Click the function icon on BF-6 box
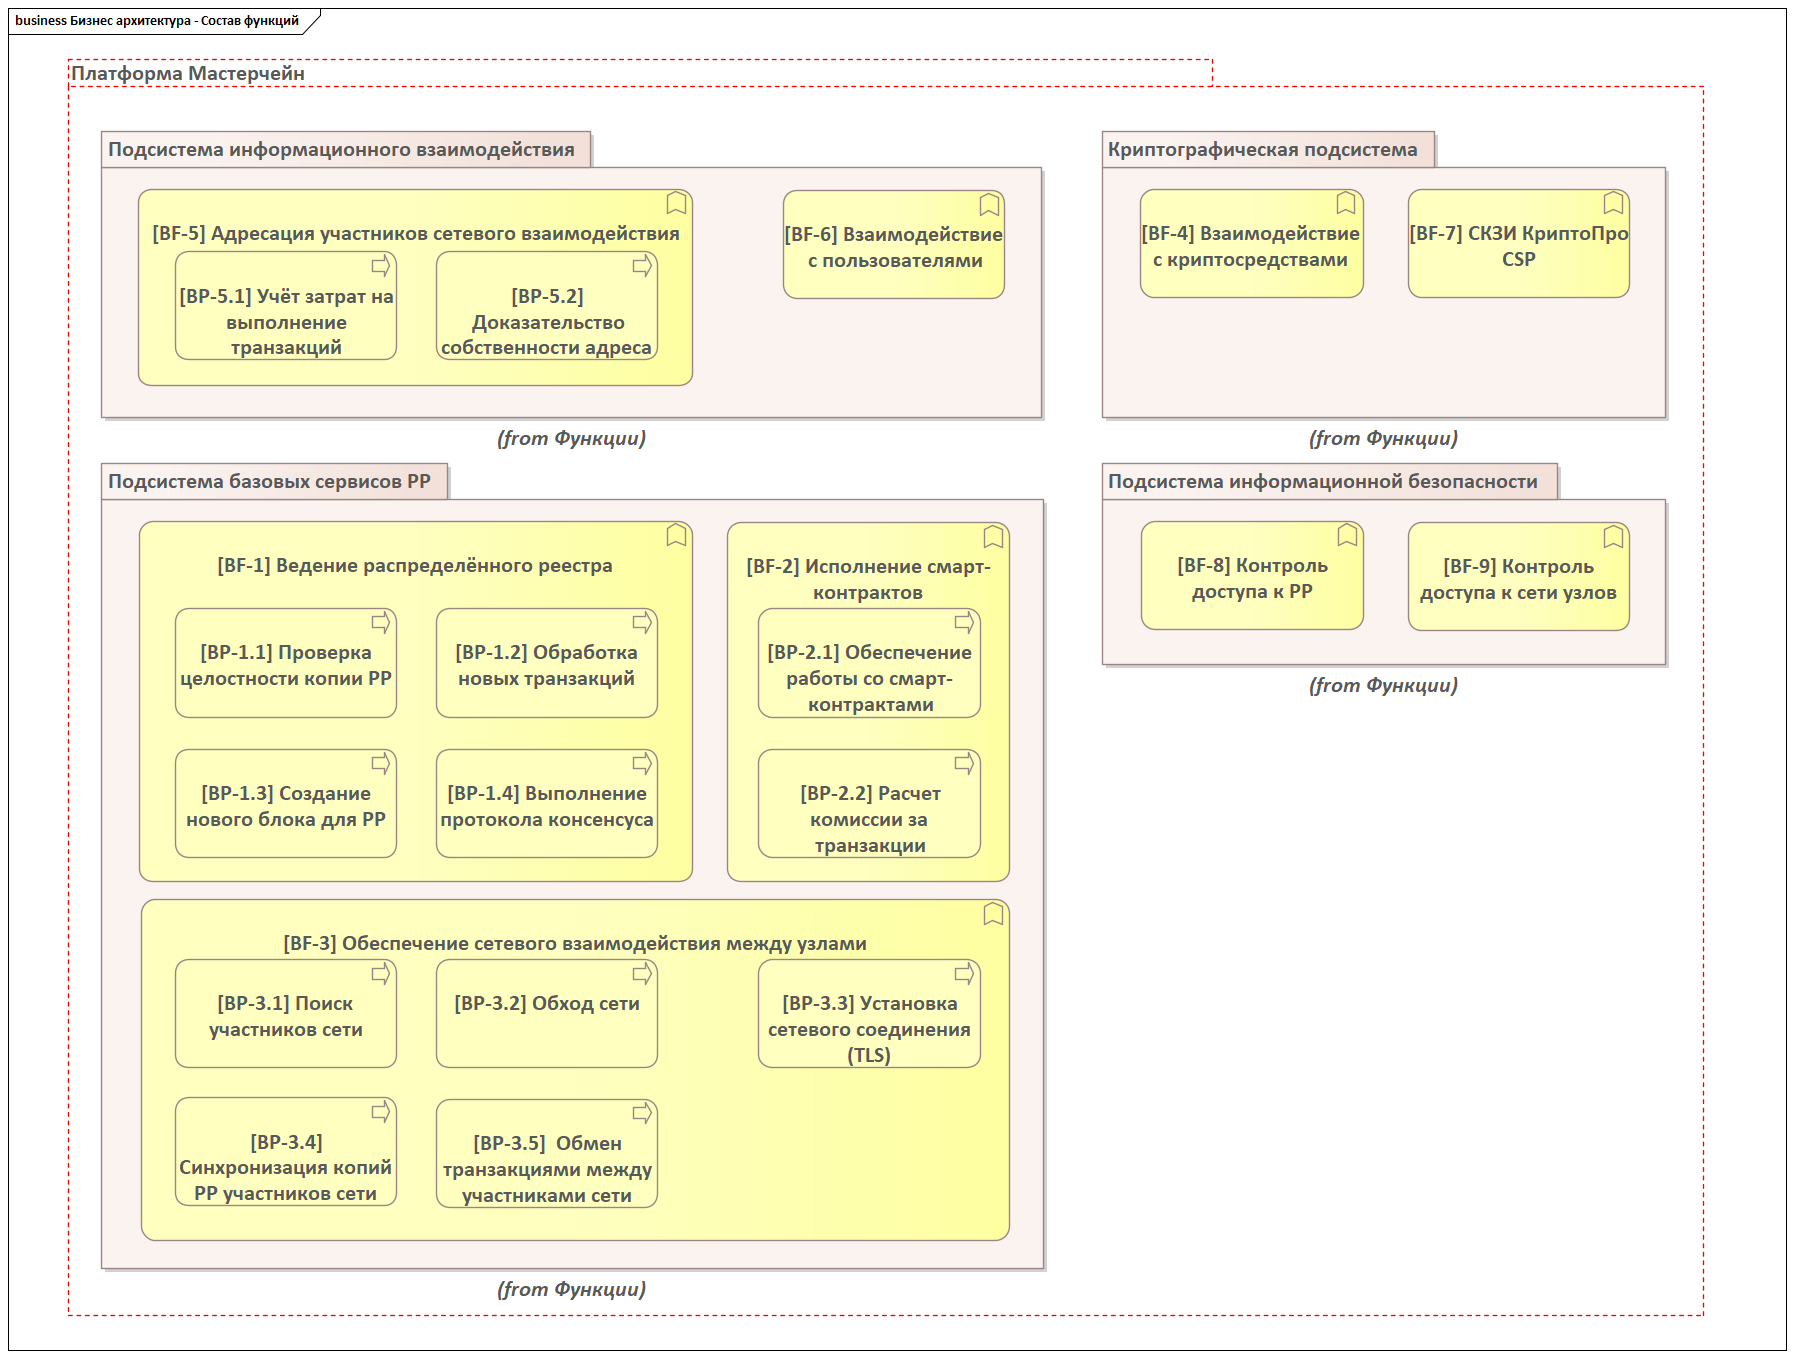 click(x=989, y=205)
